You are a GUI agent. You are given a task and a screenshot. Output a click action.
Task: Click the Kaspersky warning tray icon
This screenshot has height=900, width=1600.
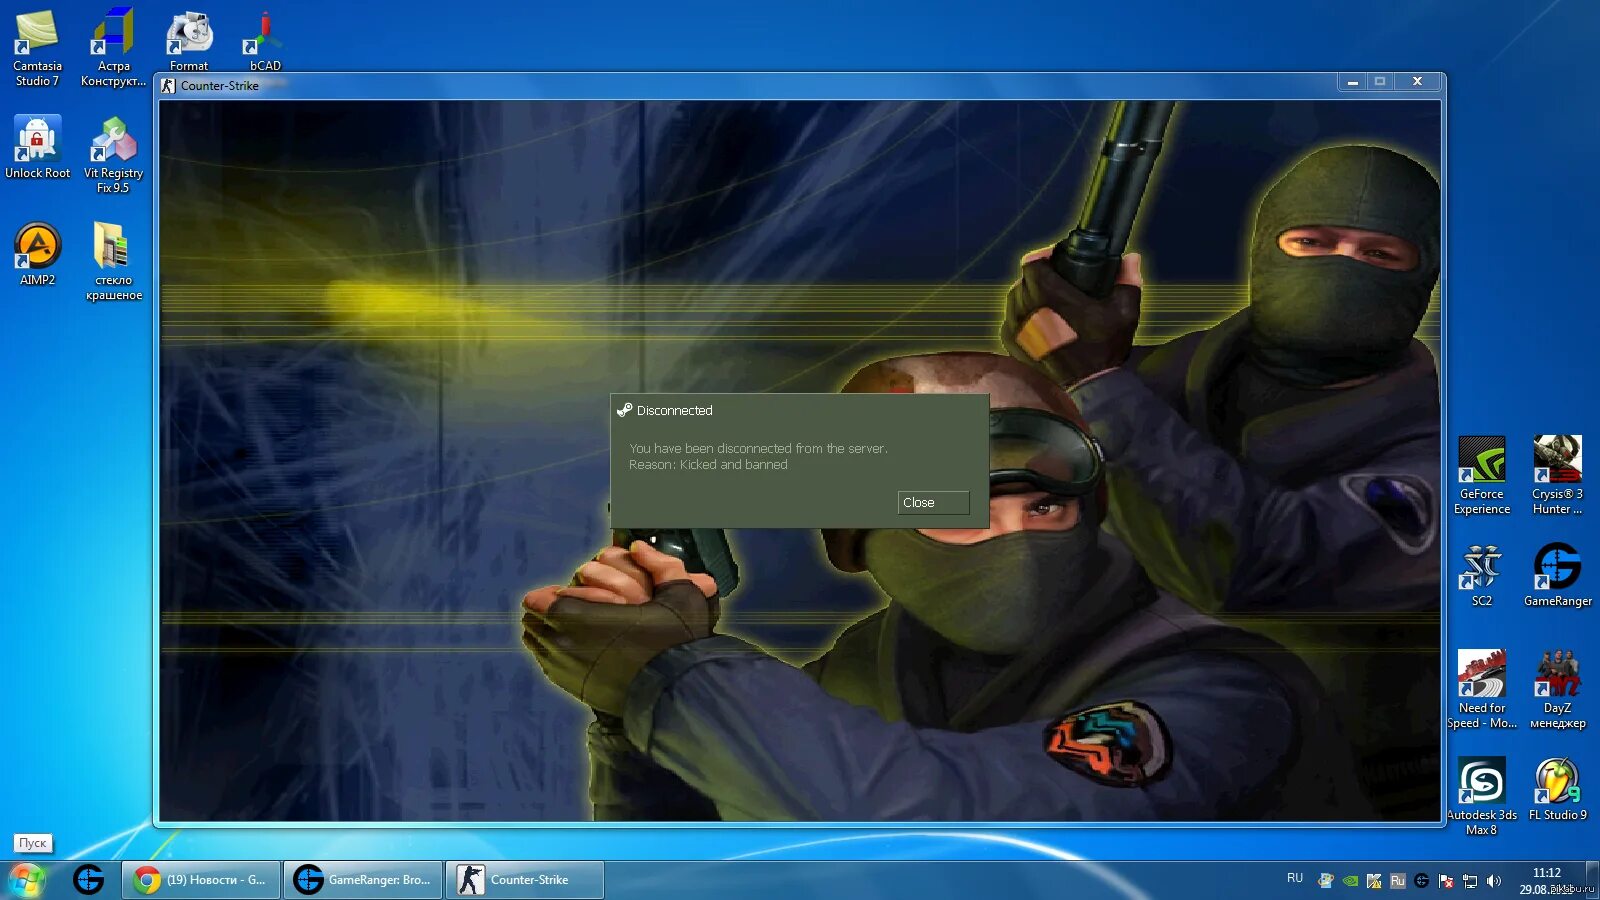pos(1374,881)
